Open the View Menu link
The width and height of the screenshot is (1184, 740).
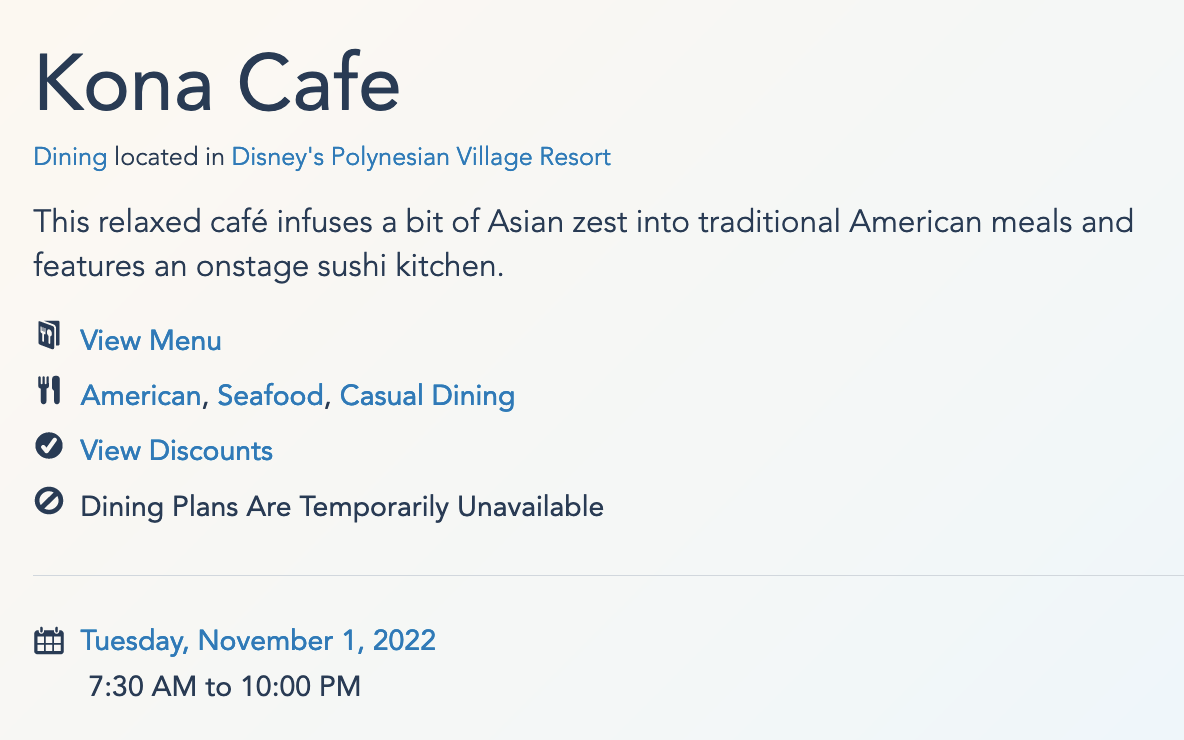click(x=151, y=341)
